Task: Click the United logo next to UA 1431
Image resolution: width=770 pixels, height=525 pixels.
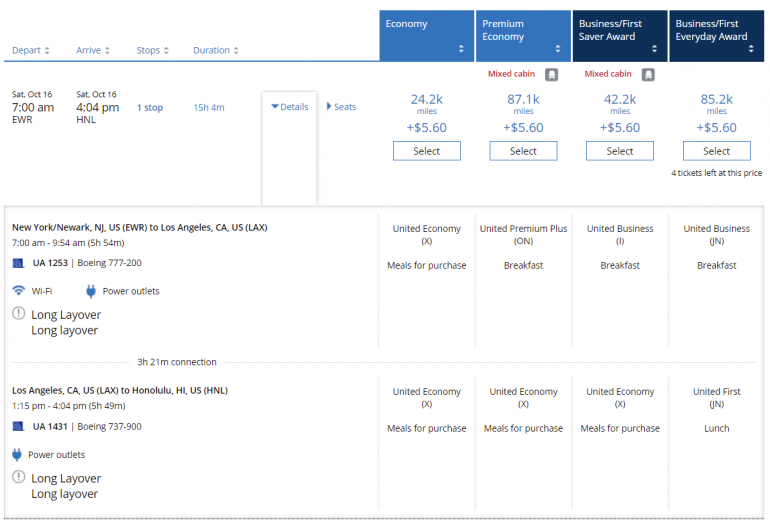Action: pyautogui.click(x=18, y=426)
